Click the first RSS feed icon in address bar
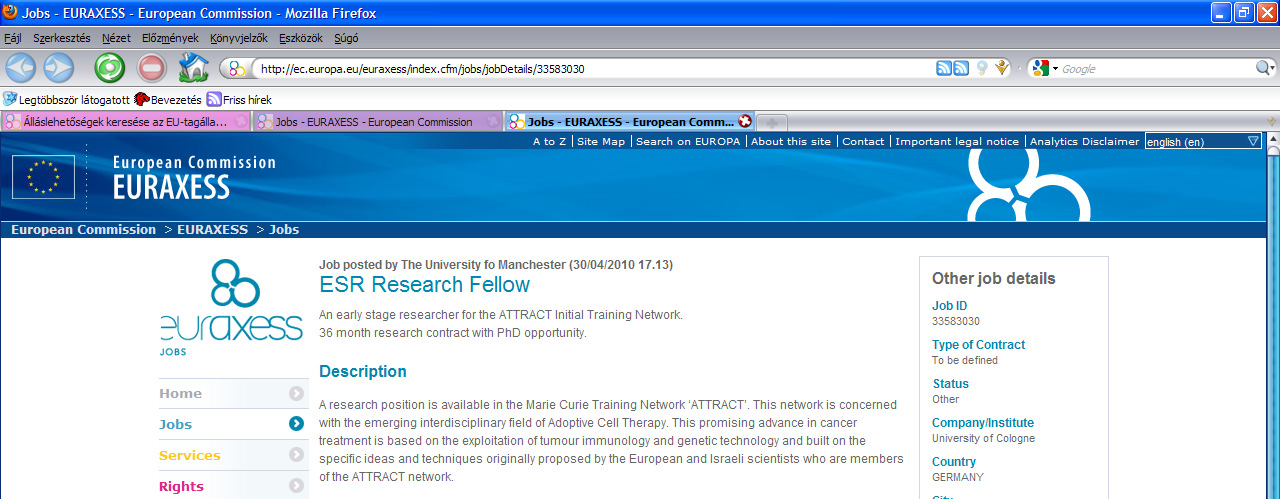Image resolution: width=1280 pixels, height=499 pixels. click(943, 68)
